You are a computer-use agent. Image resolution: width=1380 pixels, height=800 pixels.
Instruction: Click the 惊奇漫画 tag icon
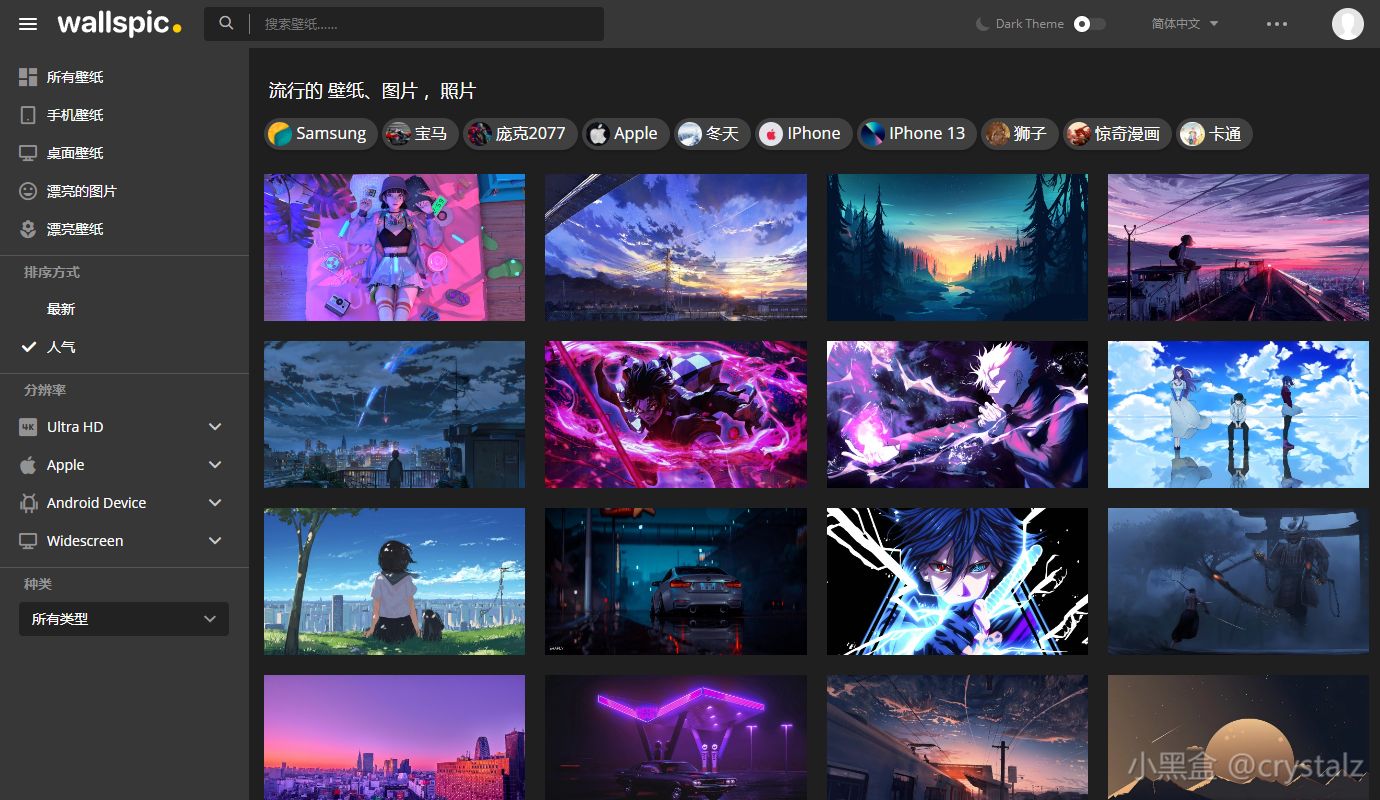pyautogui.click(x=1078, y=134)
